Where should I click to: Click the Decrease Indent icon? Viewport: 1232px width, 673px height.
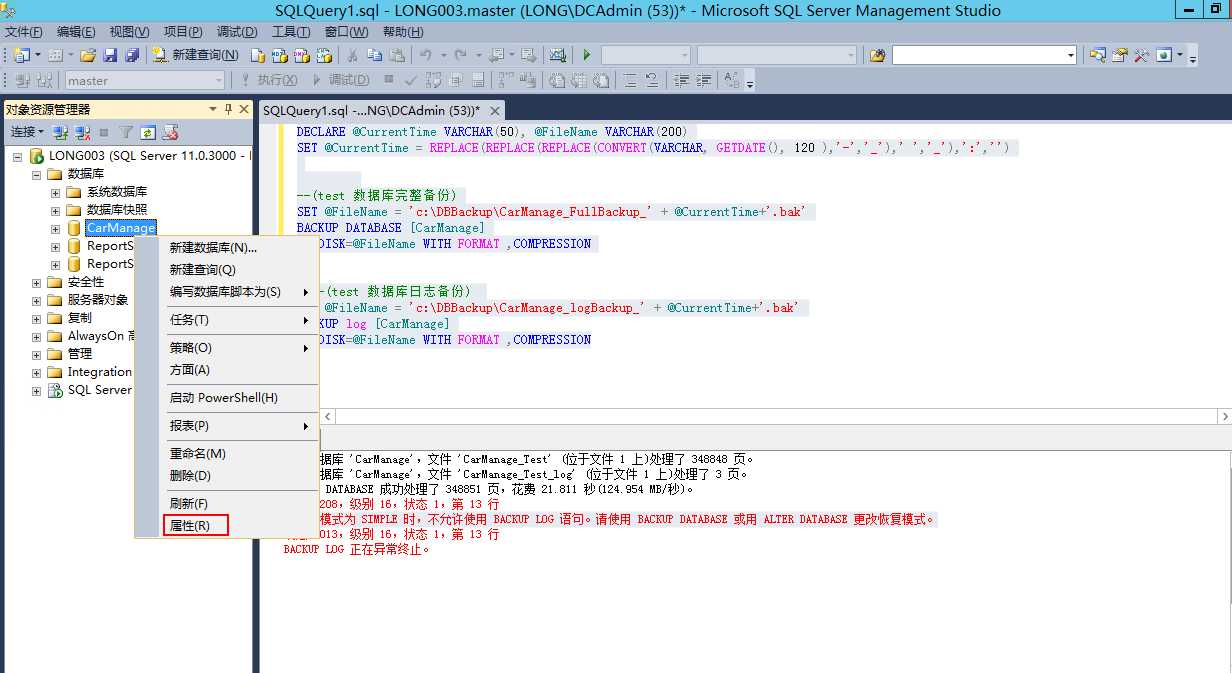(x=682, y=80)
